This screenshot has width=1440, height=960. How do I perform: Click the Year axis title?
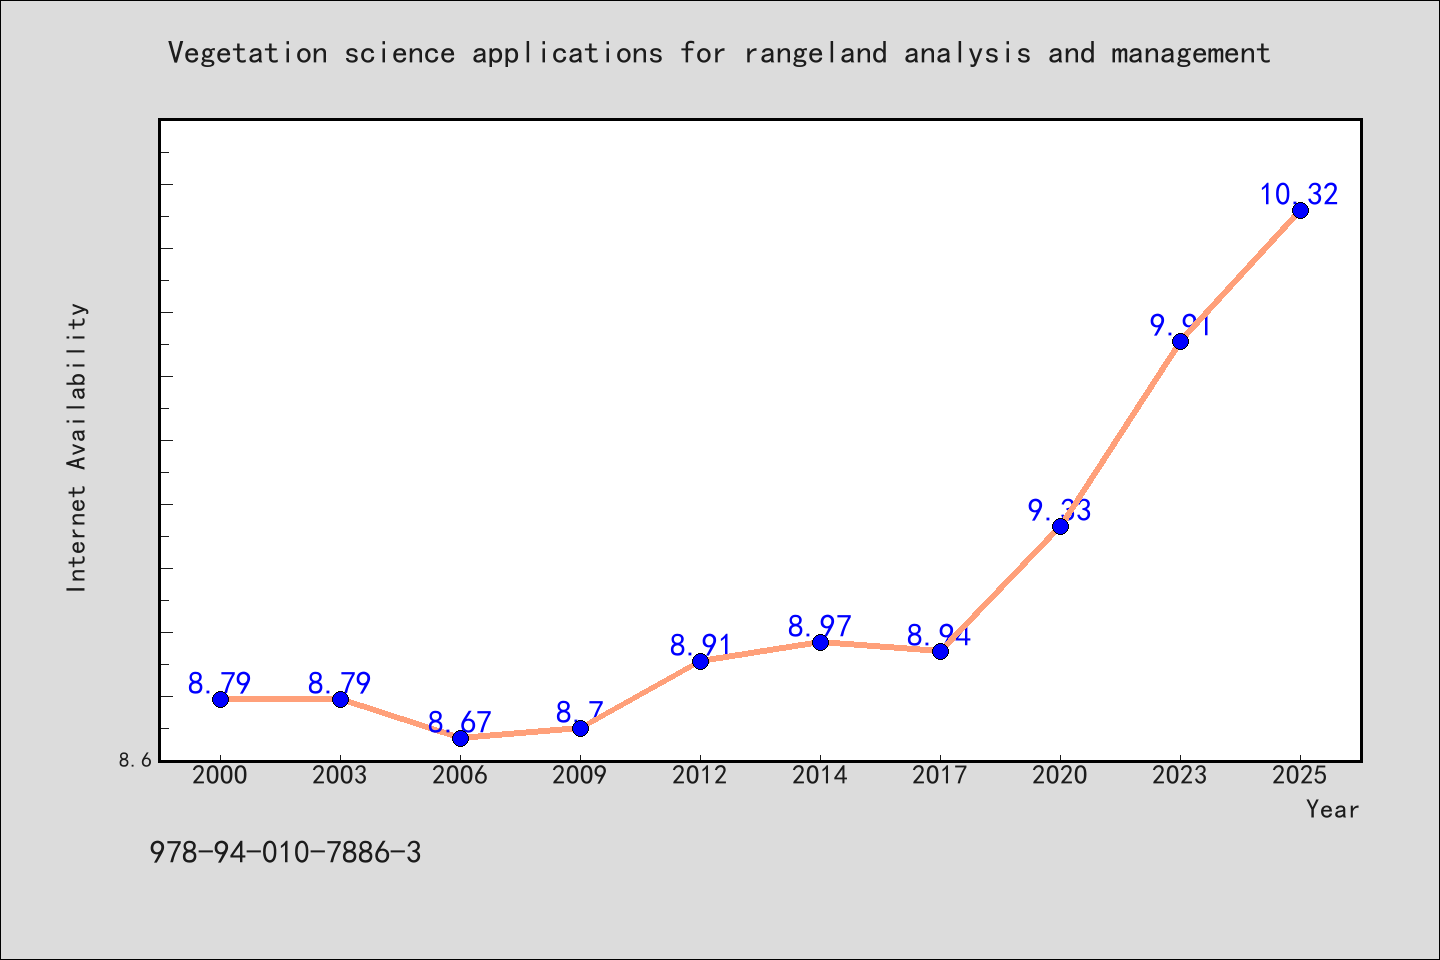coord(1332,810)
